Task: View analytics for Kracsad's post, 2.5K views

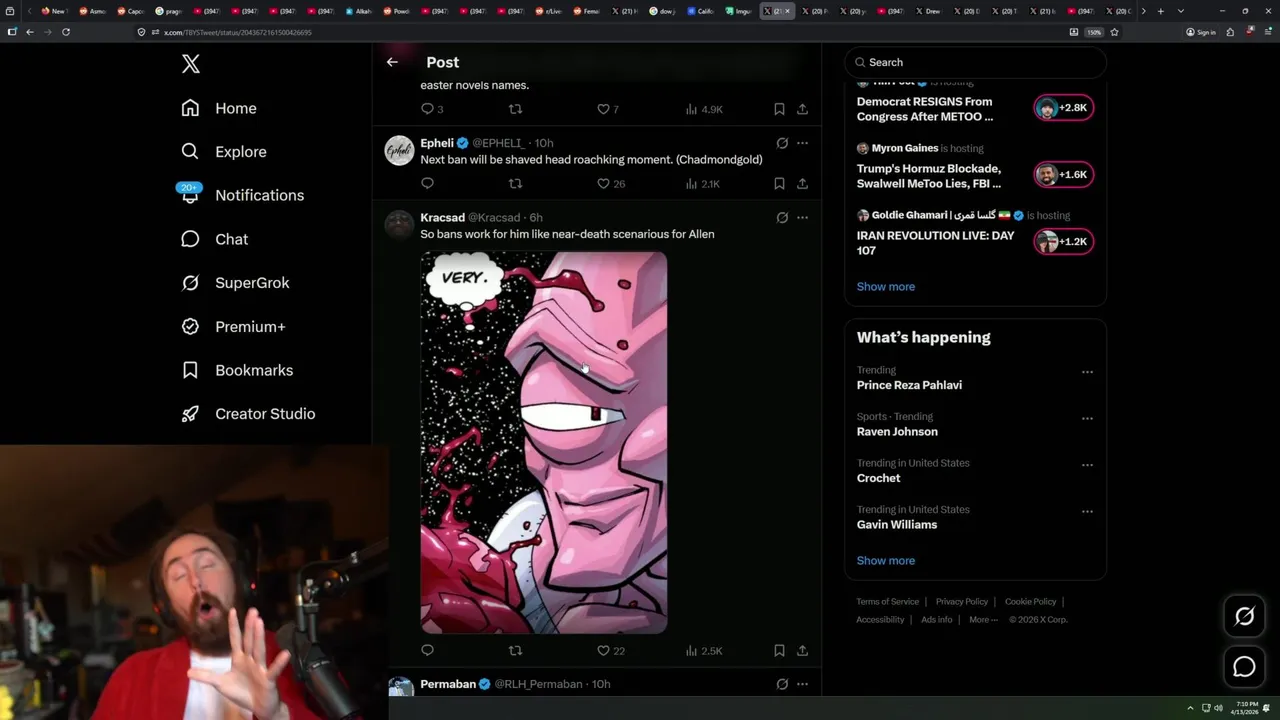Action: tap(703, 650)
